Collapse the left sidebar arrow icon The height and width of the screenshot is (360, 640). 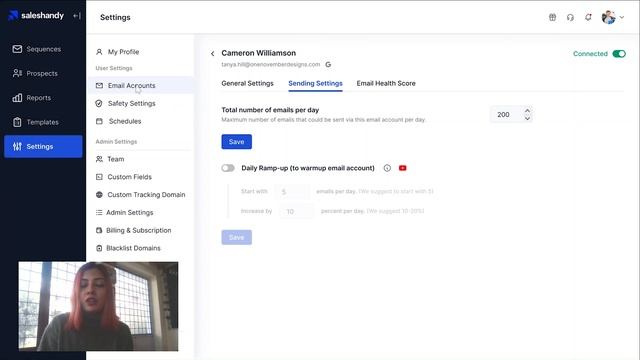pos(77,16)
